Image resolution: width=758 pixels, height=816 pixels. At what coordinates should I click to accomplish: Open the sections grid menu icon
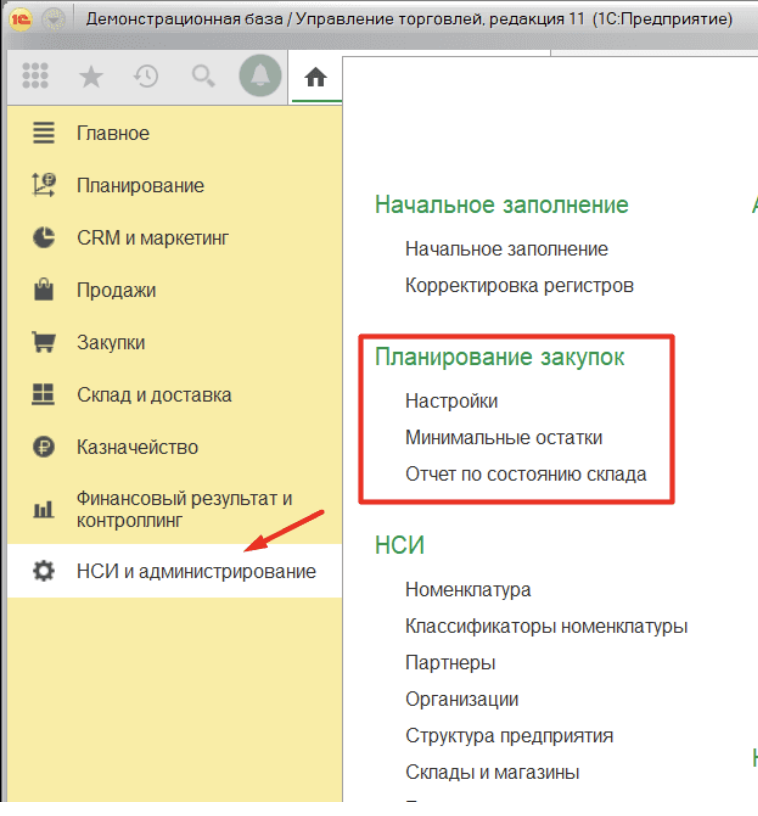click(x=35, y=77)
